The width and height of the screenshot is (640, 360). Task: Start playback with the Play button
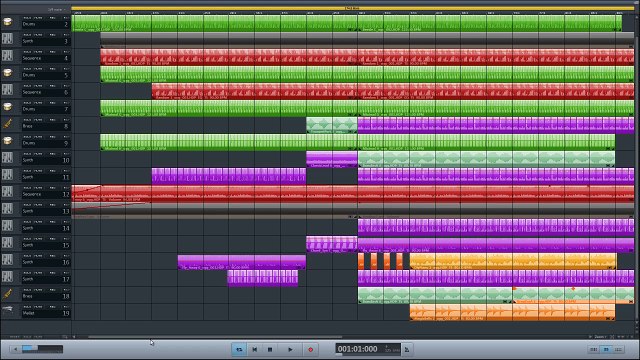(290, 349)
